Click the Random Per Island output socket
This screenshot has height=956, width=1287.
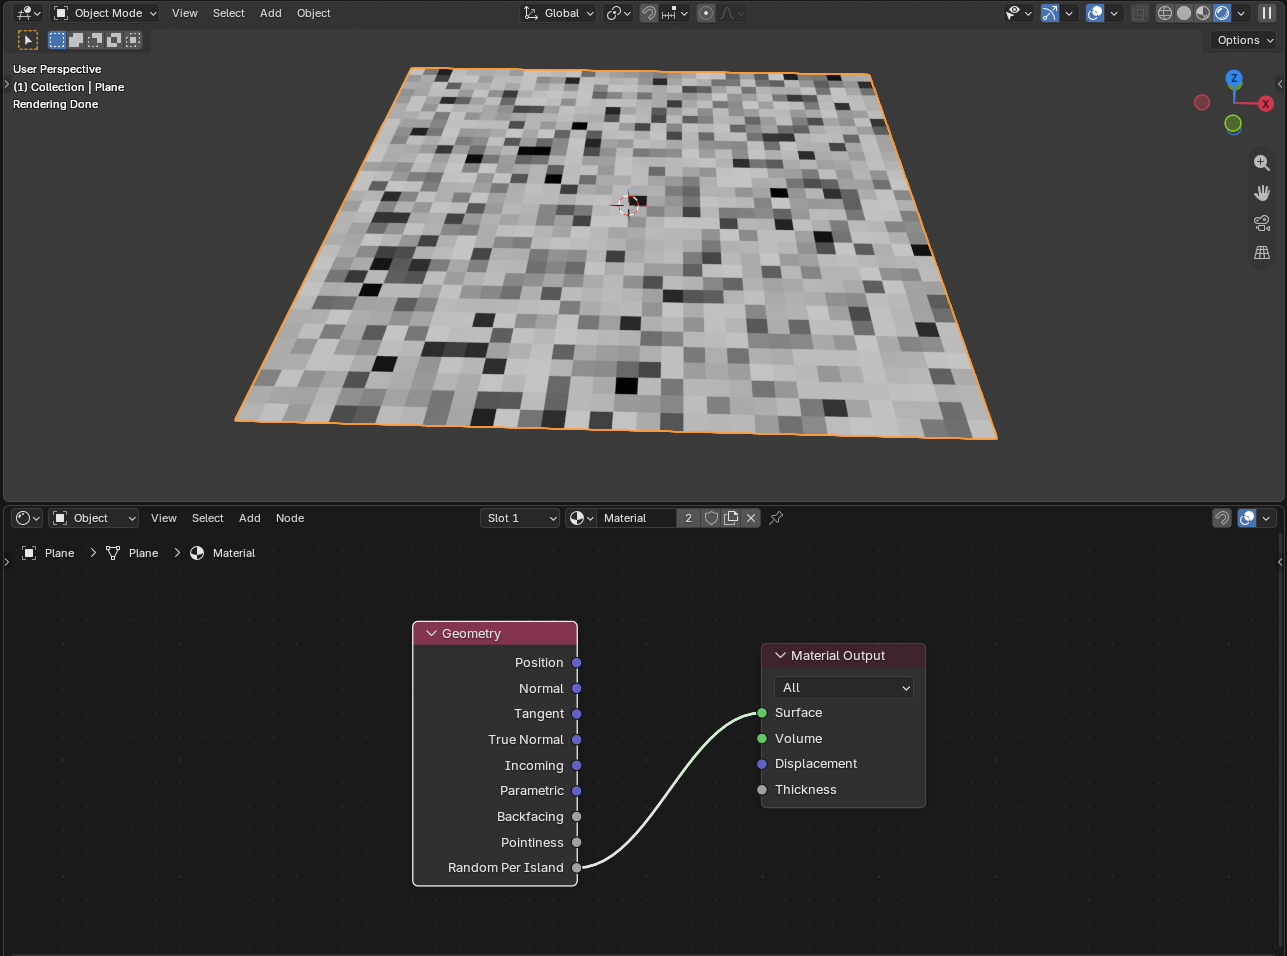(x=577, y=868)
